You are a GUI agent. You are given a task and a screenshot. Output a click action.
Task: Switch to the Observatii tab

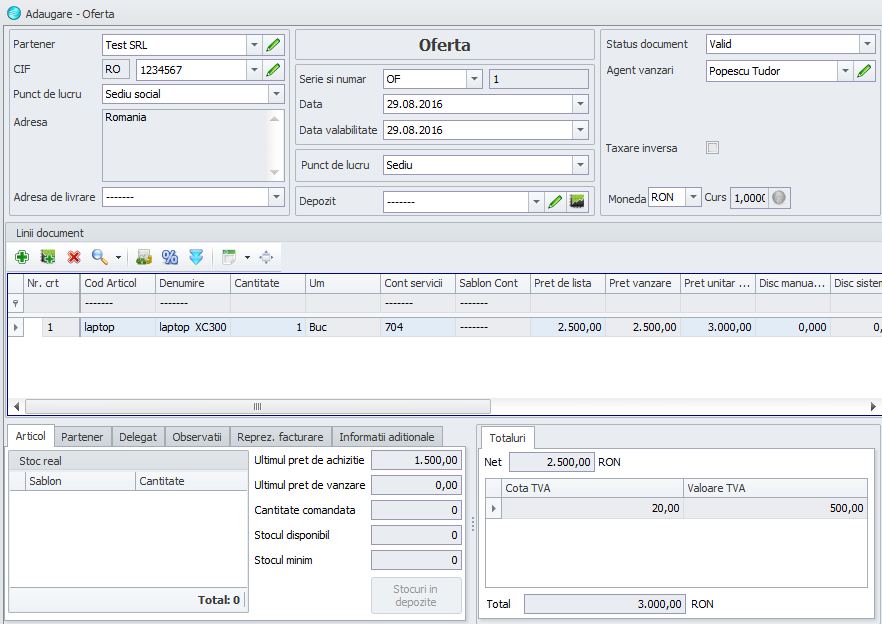click(197, 437)
